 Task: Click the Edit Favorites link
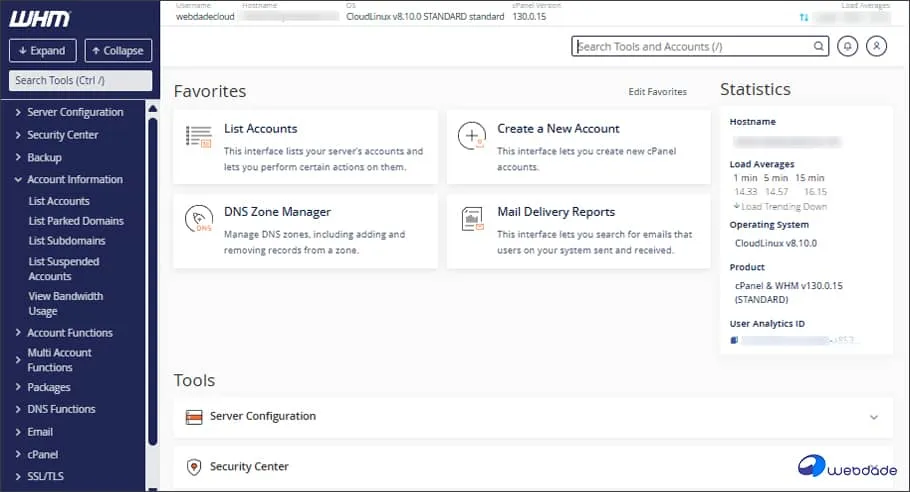point(657,92)
